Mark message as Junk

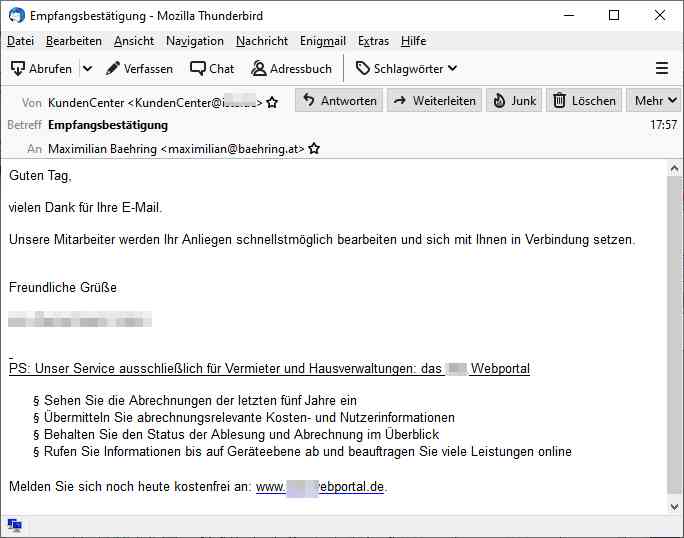(x=514, y=101)
